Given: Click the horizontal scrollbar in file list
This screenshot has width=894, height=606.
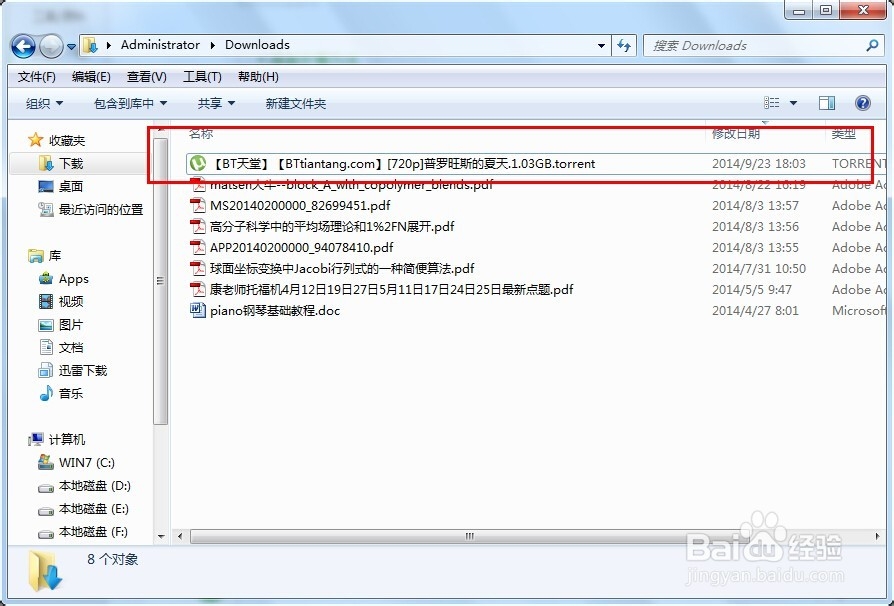Looking at the screenshot, I should [x=469, y=536].
